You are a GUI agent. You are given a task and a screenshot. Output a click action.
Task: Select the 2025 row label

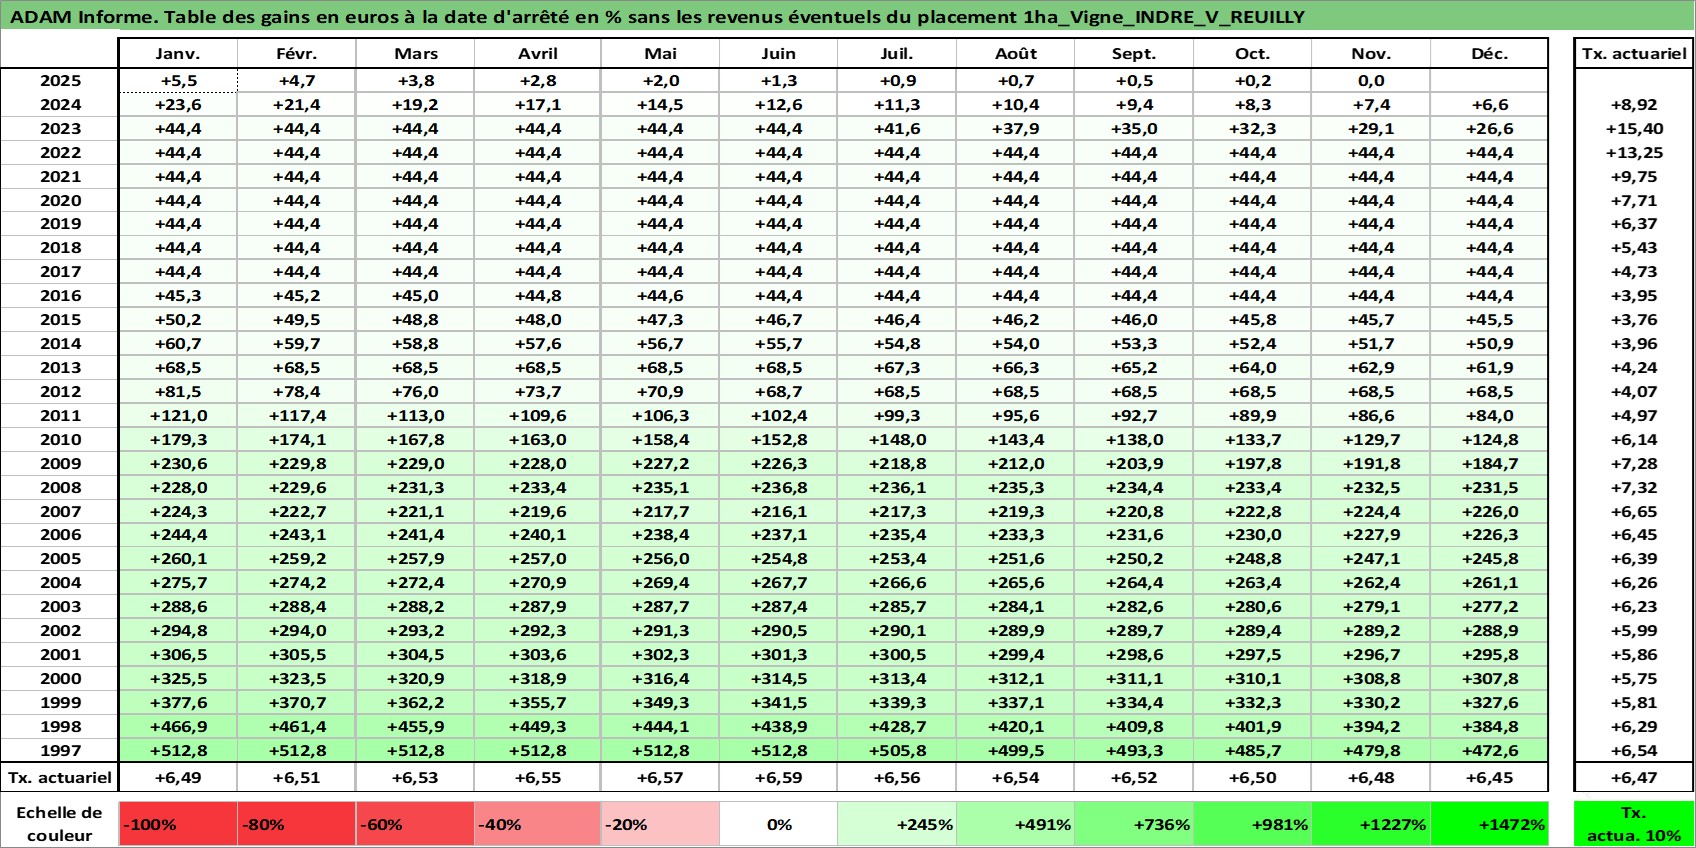(x=60, y=81)
